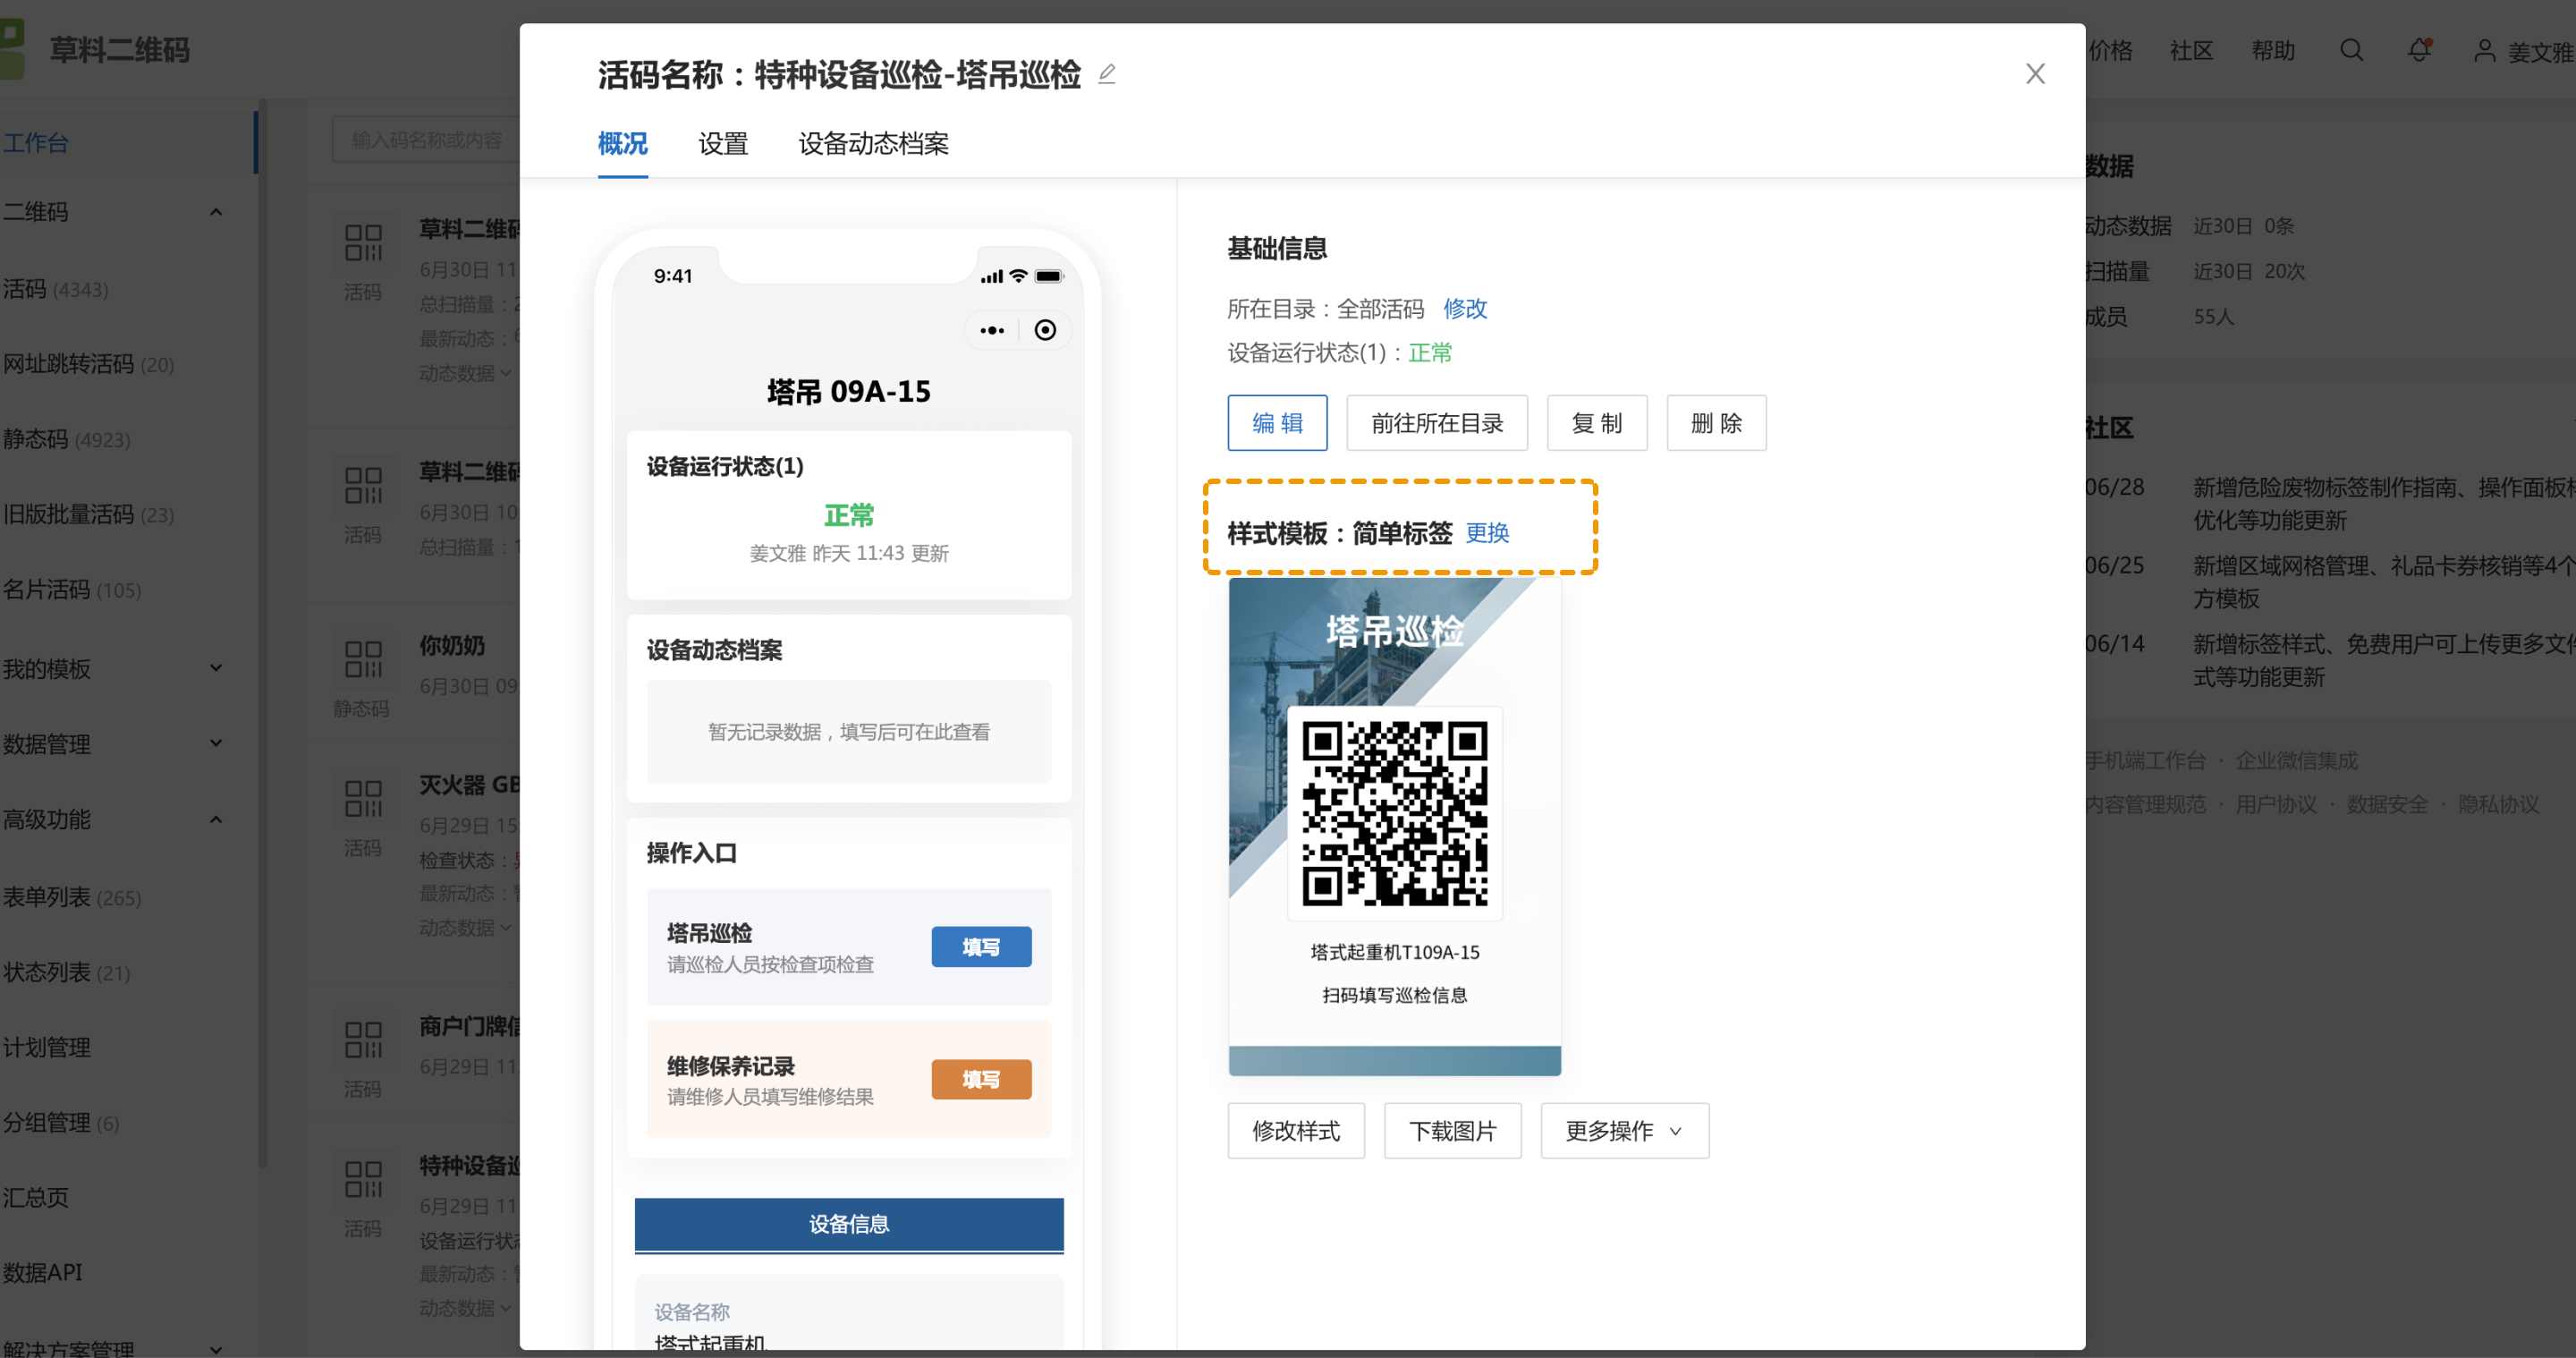Screen dimensions: 2576x1358
Task: Click the 删除 button
Action: [x=1716, y=423]
